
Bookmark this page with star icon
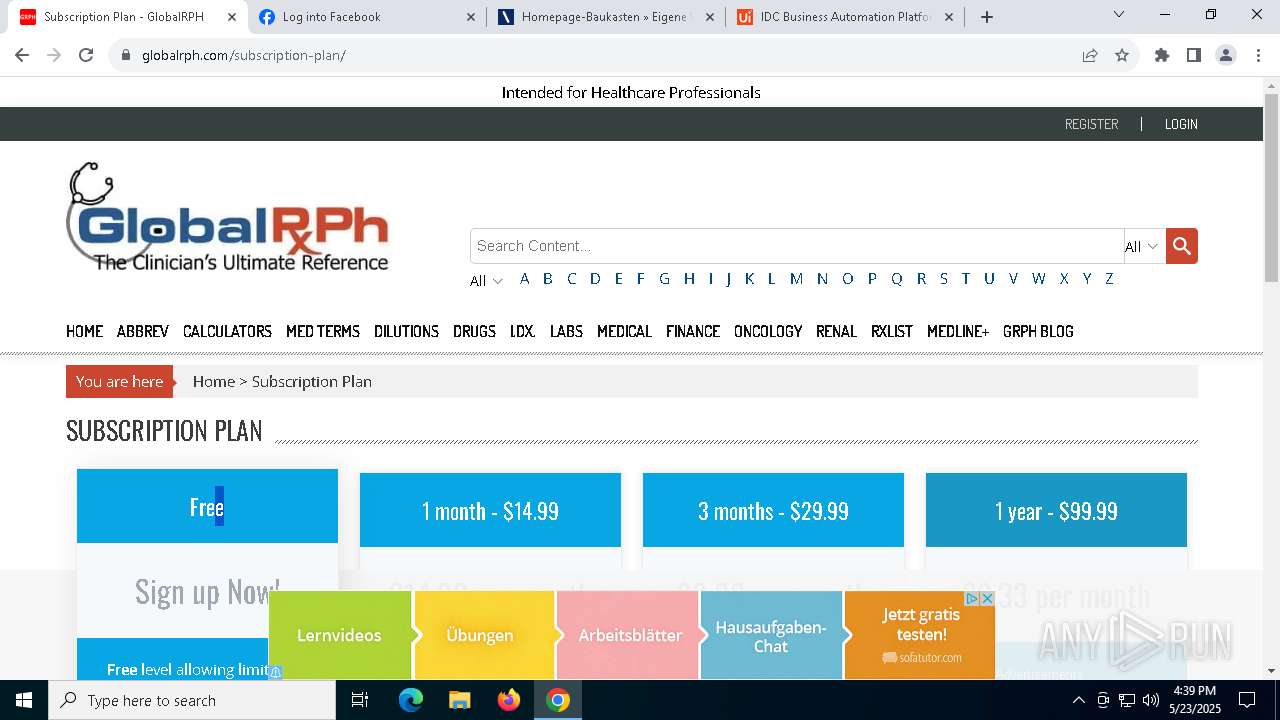point(1122,55)
